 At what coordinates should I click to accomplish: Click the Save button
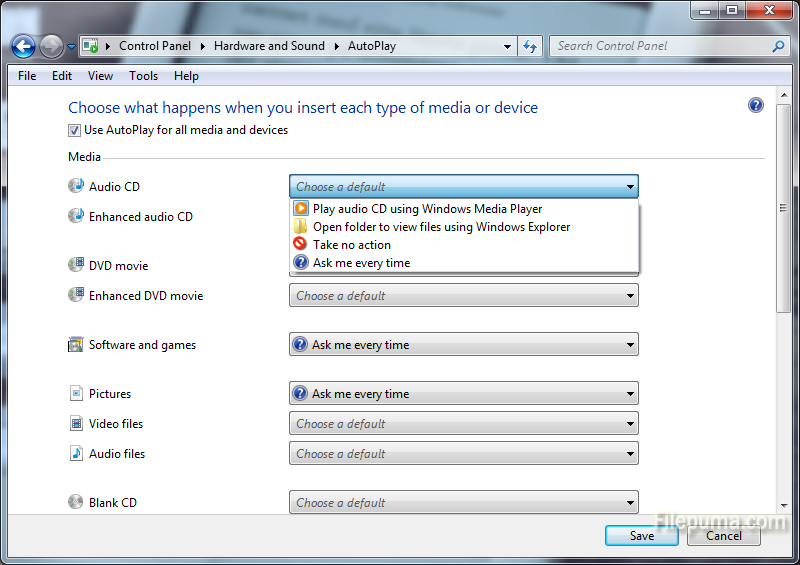pyautogui.click(x=641, y=536)
